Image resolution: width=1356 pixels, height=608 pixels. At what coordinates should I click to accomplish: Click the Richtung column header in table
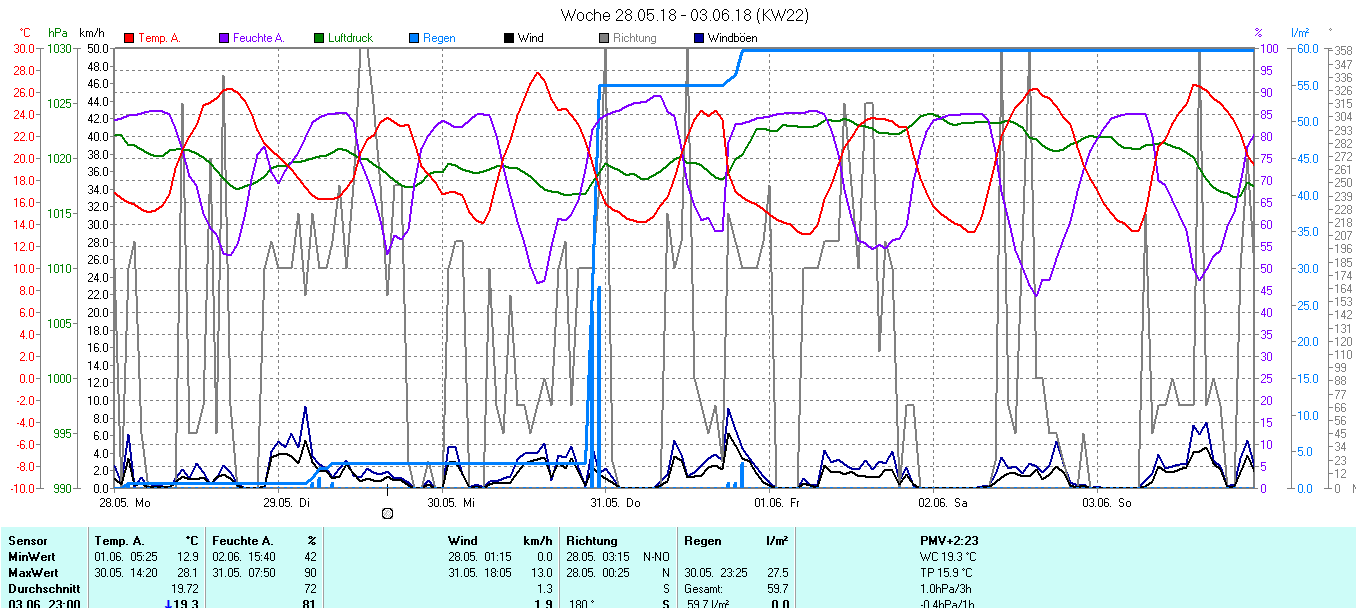pos(592,541)
